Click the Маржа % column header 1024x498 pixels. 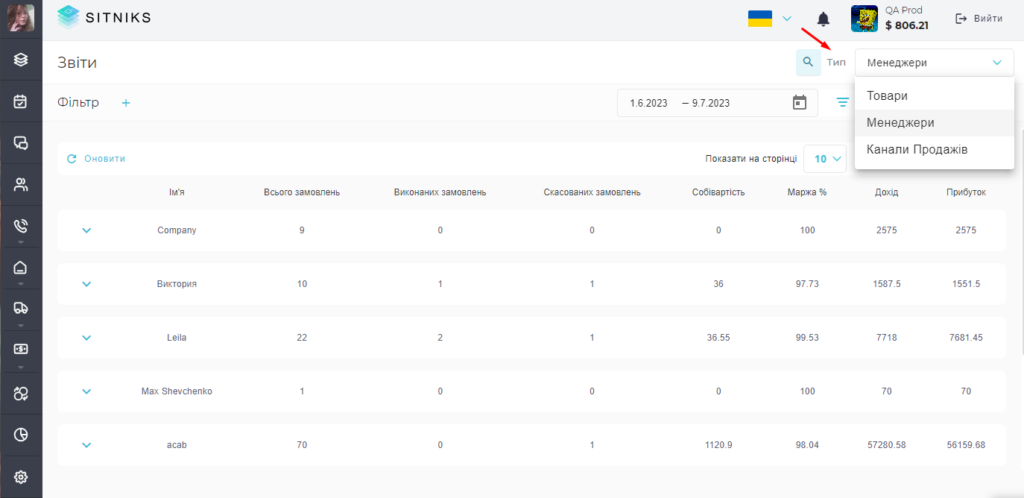pos(807,193)
